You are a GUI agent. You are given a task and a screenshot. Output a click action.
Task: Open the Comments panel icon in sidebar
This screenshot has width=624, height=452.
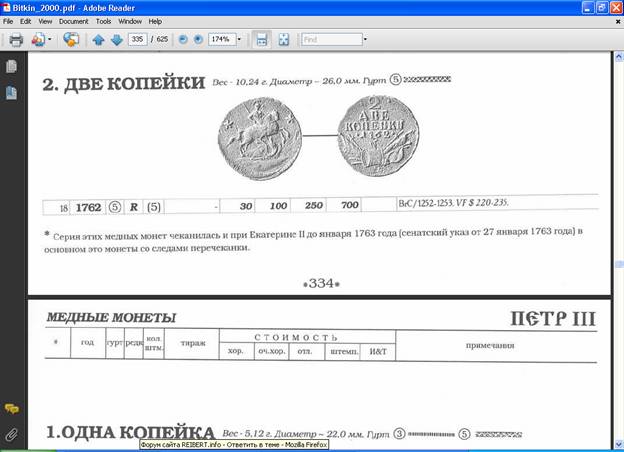pos(12,409)
